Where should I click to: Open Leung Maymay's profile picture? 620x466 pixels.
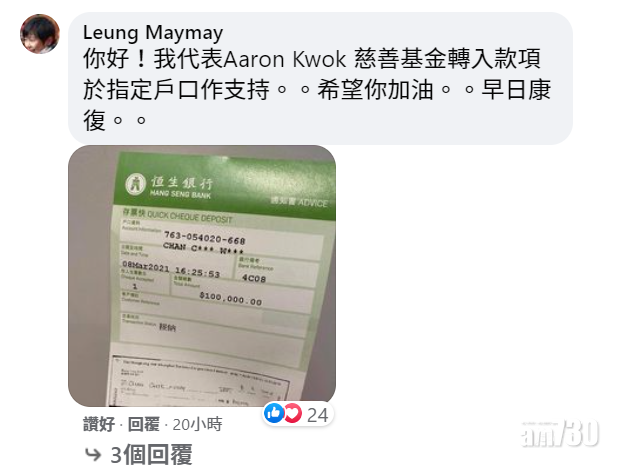40,34
